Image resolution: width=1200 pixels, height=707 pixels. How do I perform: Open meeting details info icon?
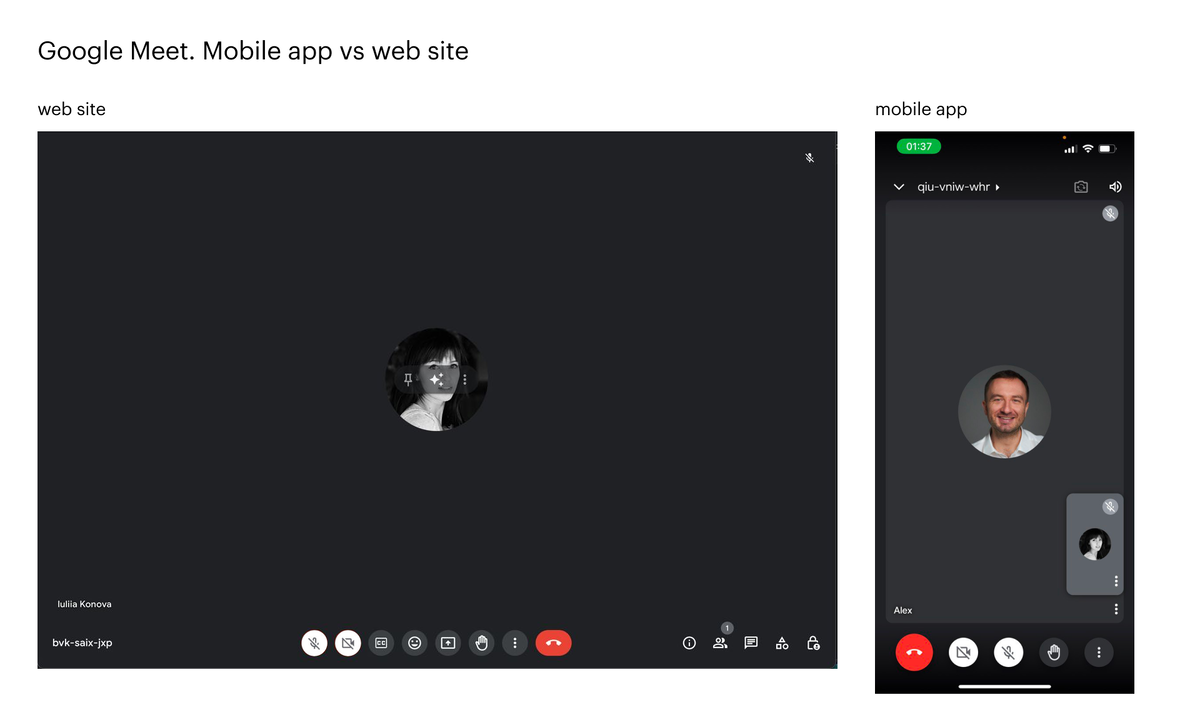689,643
